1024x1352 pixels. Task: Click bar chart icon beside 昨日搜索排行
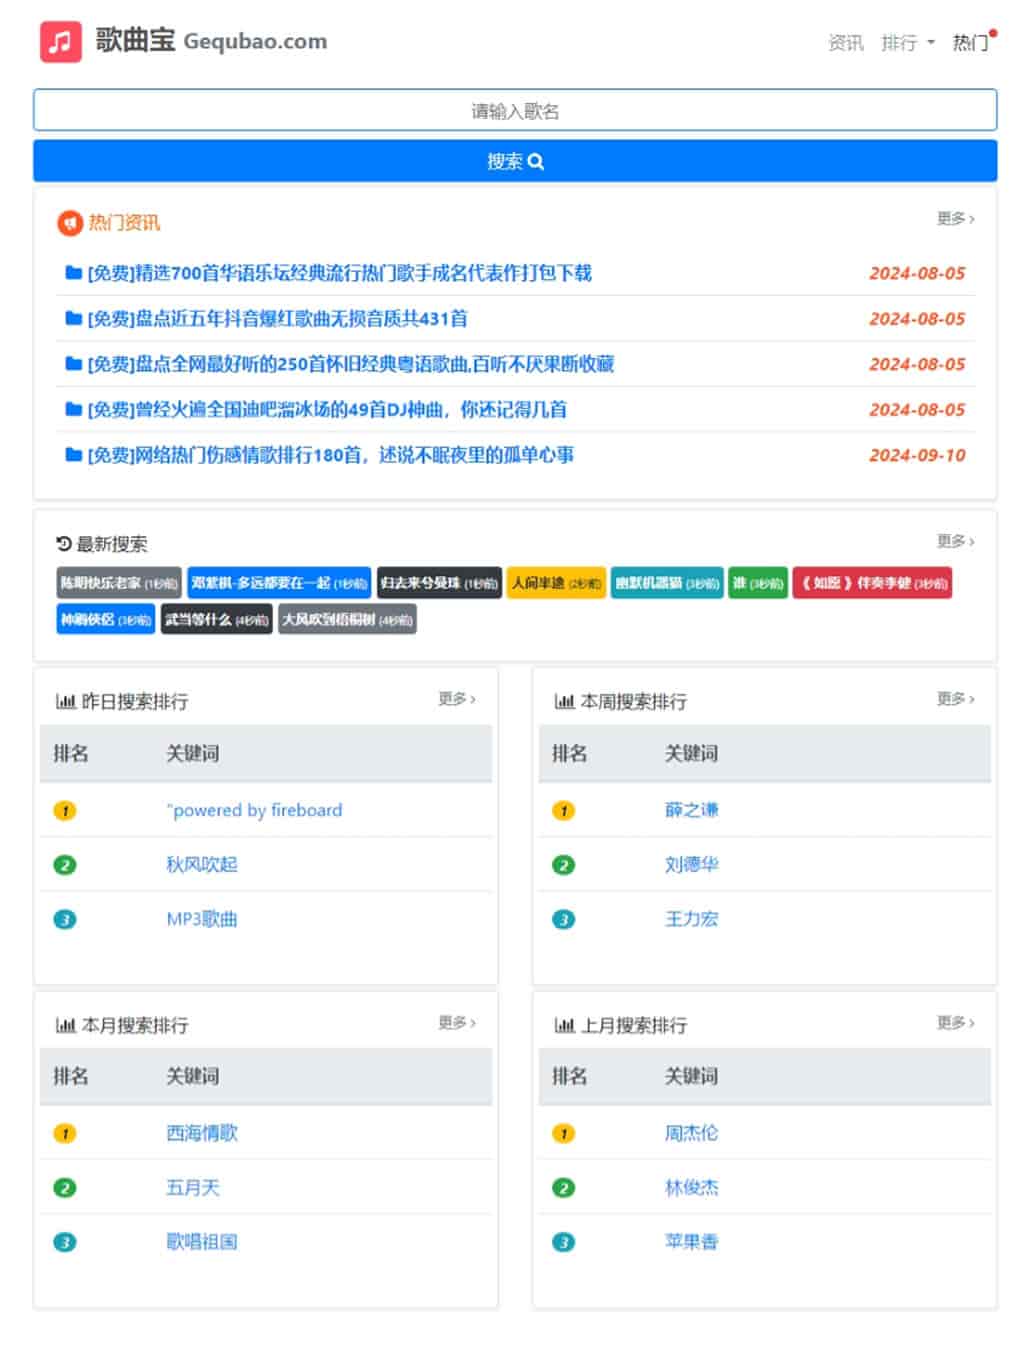point(66,702)
